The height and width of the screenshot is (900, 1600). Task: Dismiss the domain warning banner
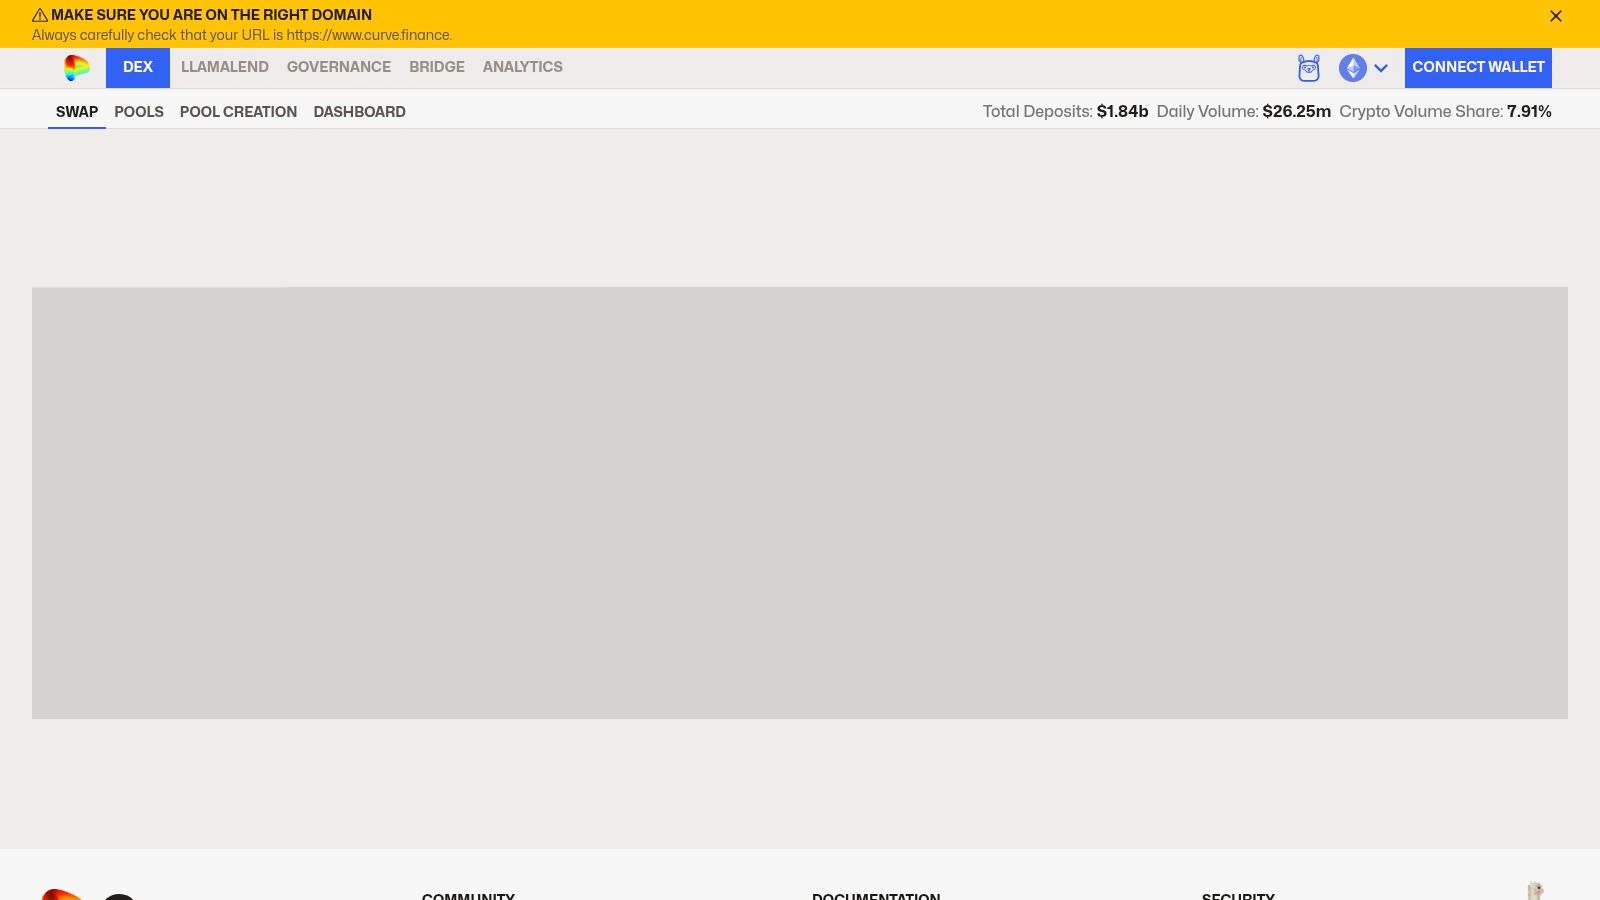pyautogui.click(x=1556, y=16)
